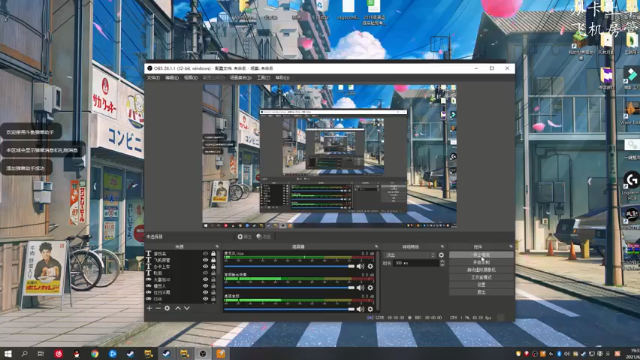Open the 场景集合(S) menu
Image resolution: width=640 pixels, height=360 pixels.
(x=240, y=78)
